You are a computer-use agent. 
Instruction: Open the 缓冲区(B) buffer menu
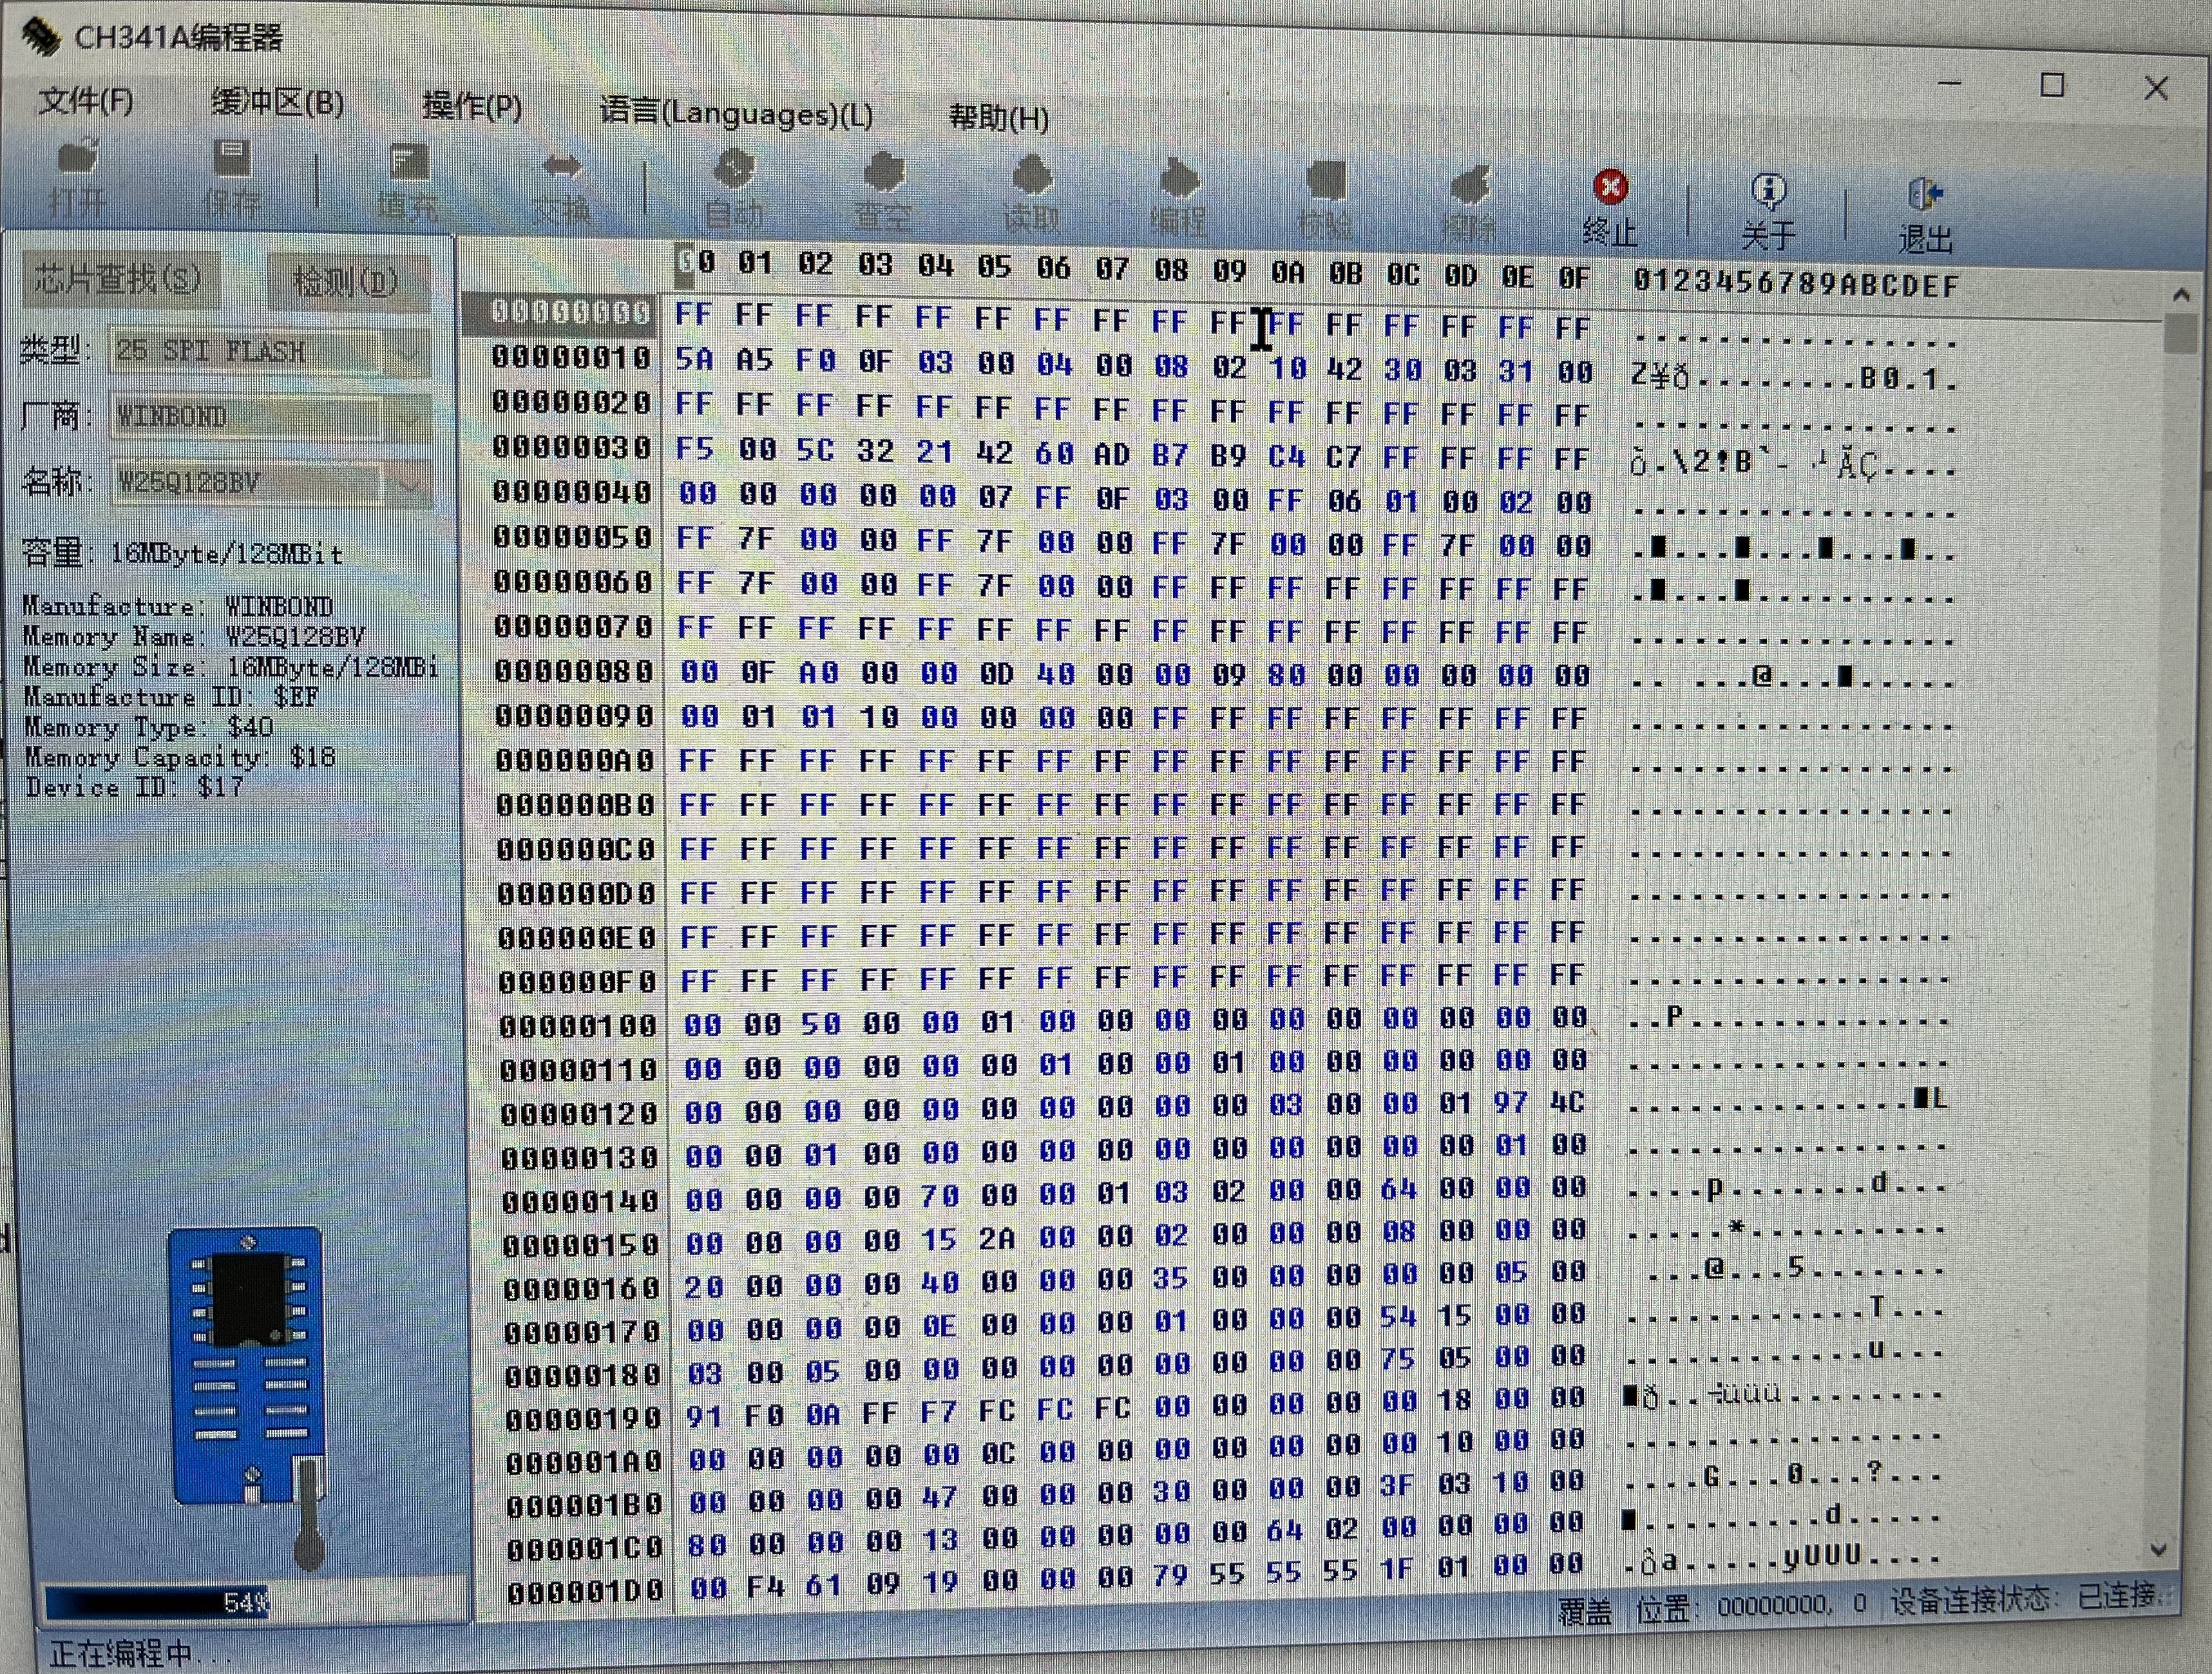coord(277,103)
